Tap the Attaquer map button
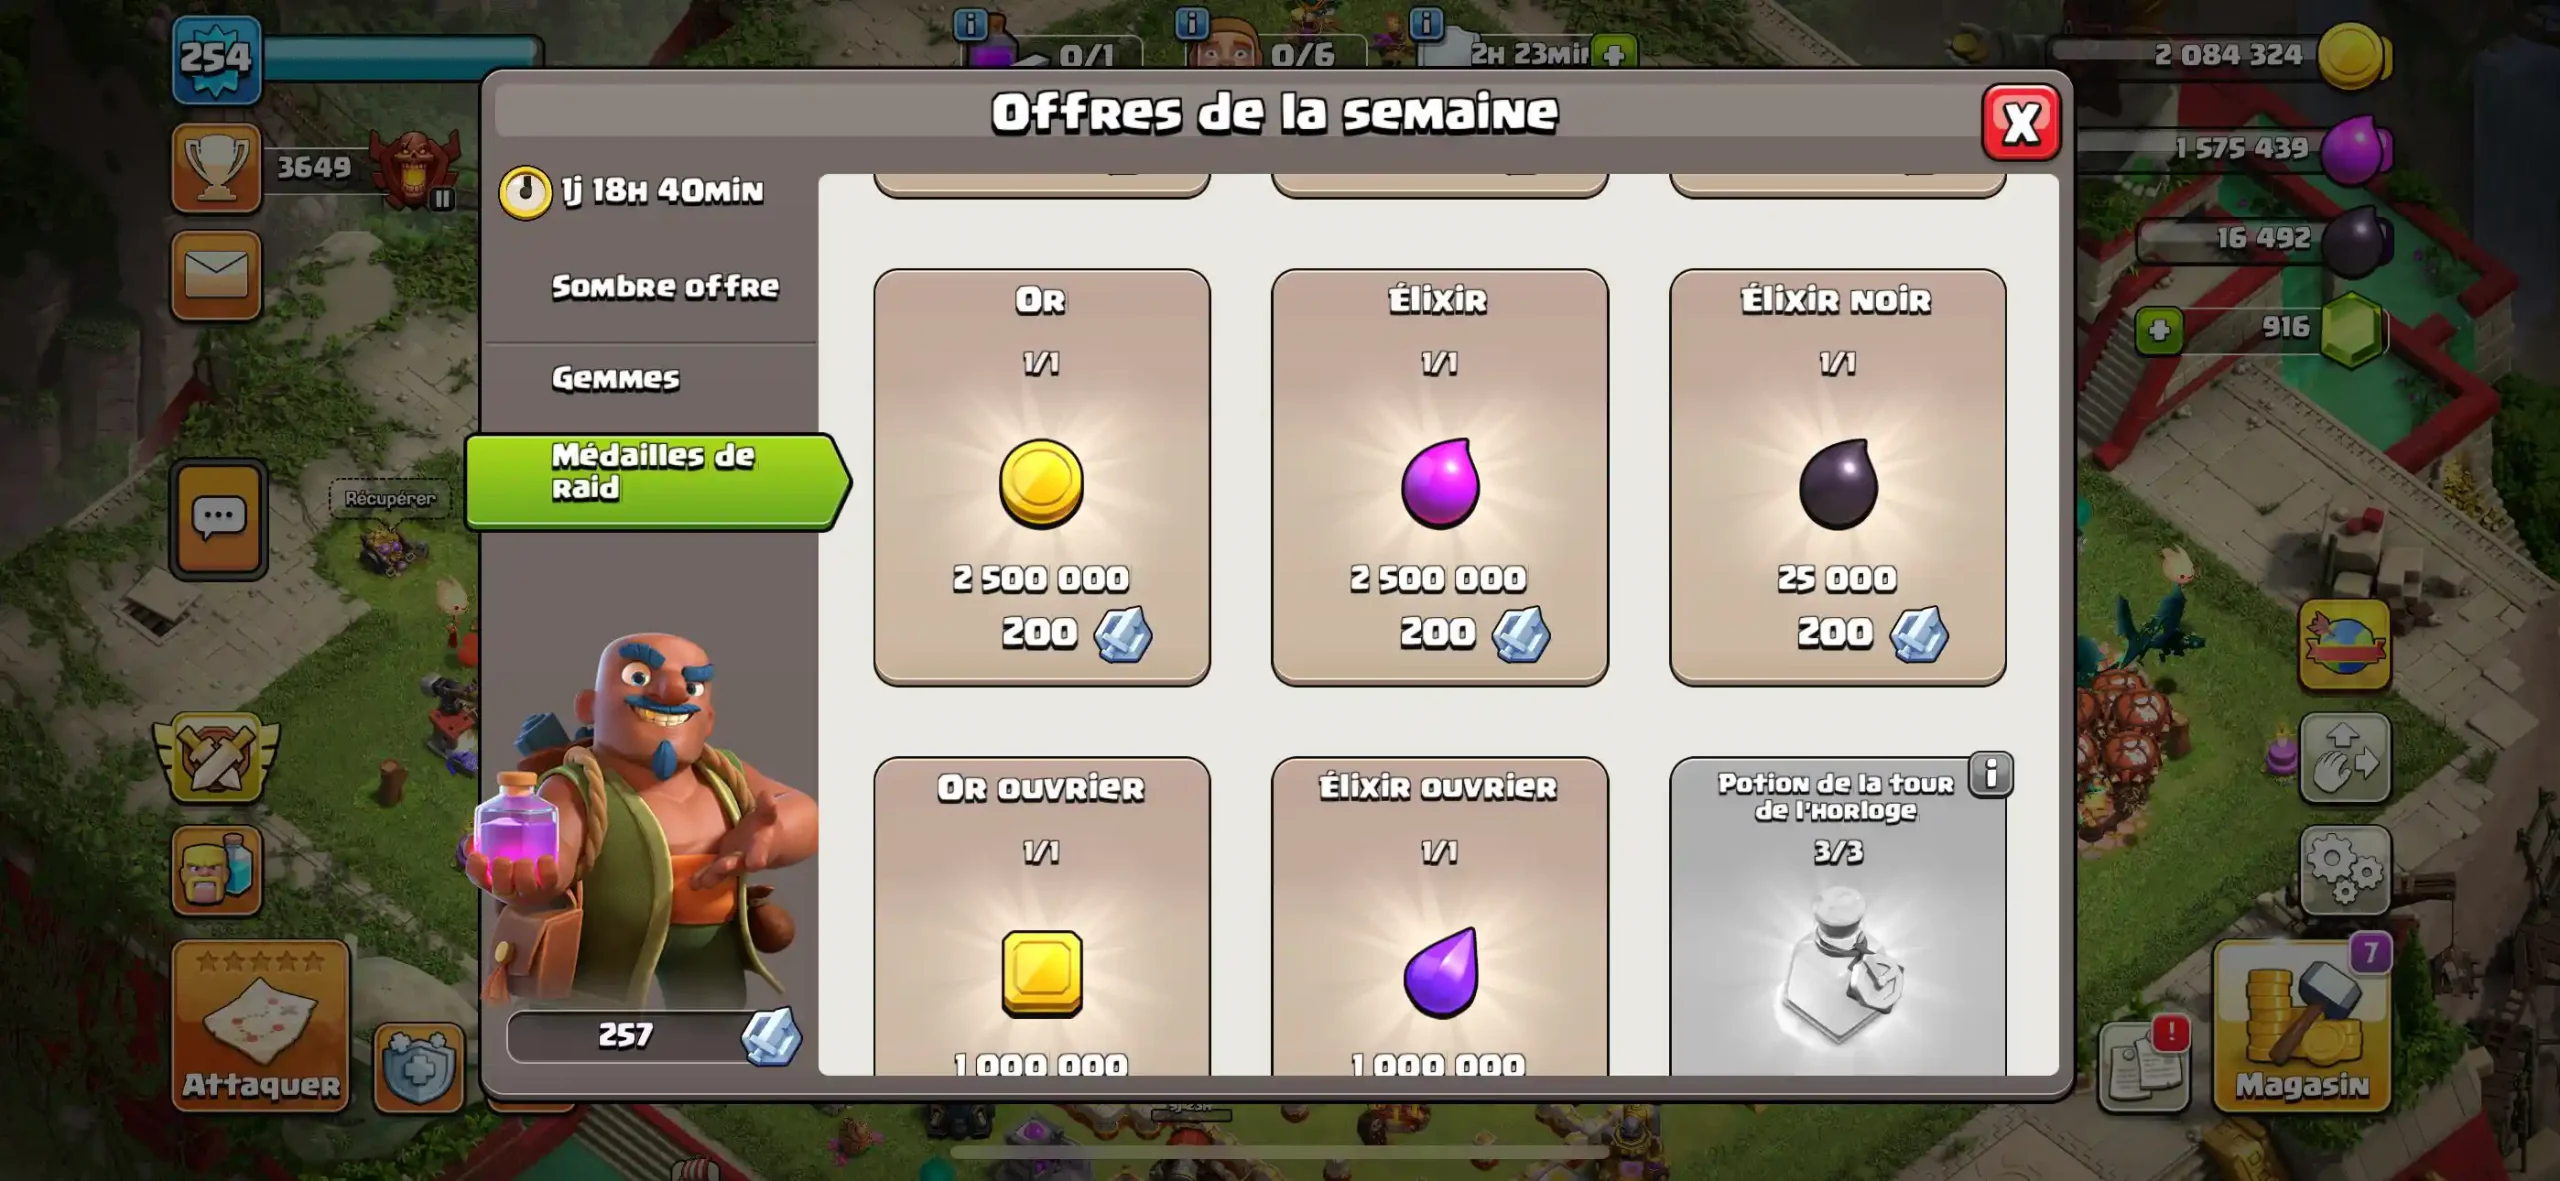The width and height of the screenshot is (2560, 1181). pos(260,1026)
